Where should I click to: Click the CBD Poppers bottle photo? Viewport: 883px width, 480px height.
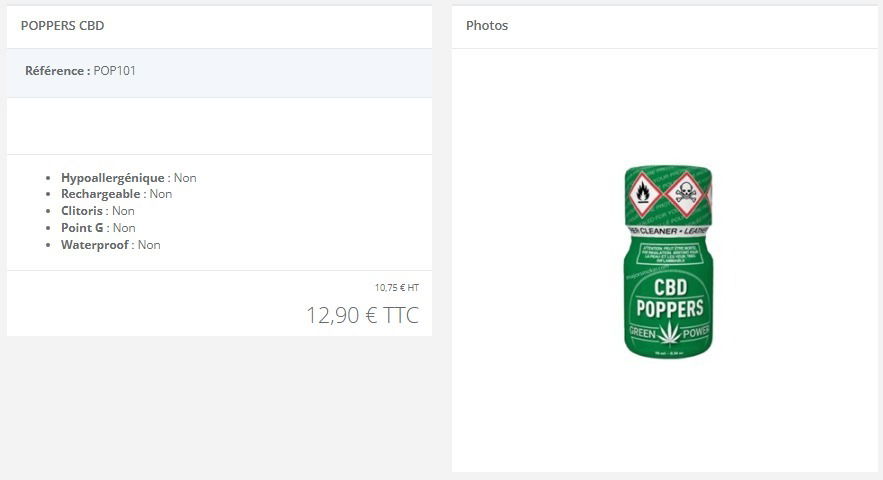pyautogui.click(x=668, y=261)
